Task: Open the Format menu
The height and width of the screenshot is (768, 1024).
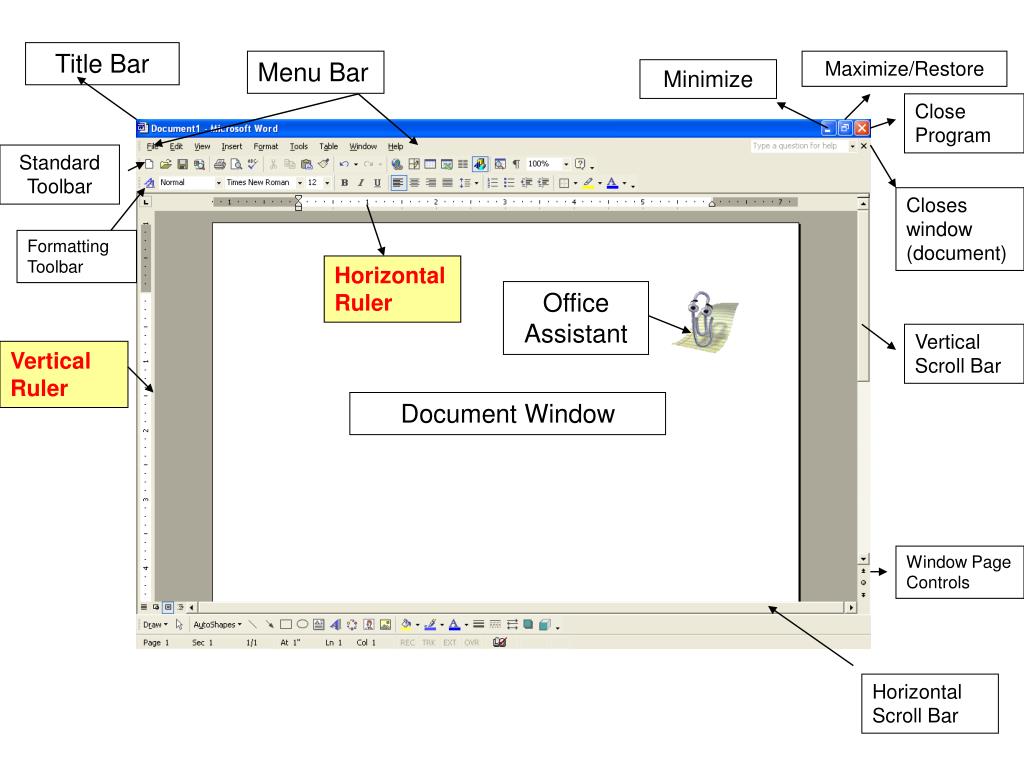Action: pyautogui.click(x=266, y=147)
